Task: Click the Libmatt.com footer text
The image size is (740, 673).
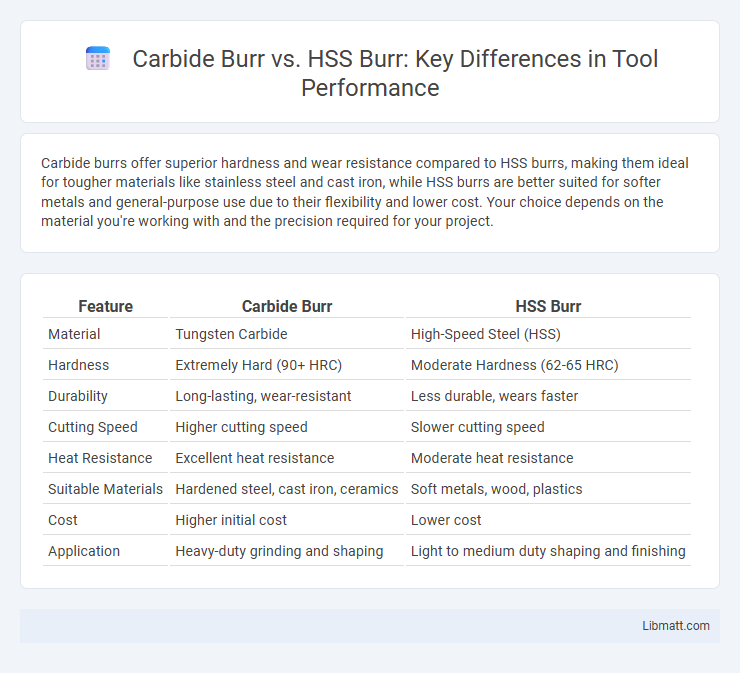Action: pos(675,625)
